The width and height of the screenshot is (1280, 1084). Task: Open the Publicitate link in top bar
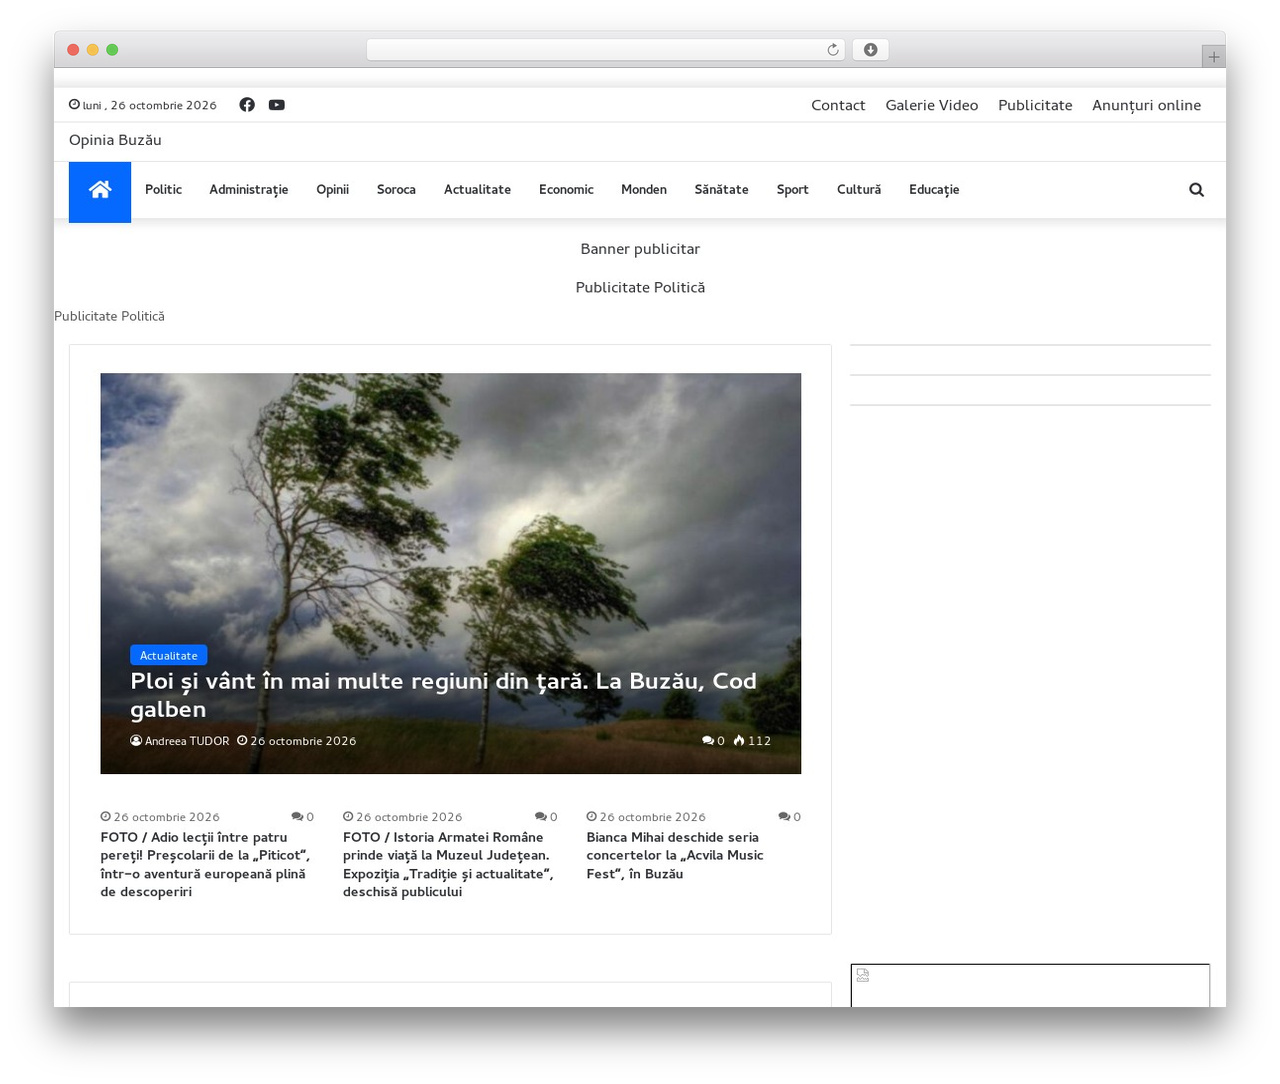[x=1035, y=105]
